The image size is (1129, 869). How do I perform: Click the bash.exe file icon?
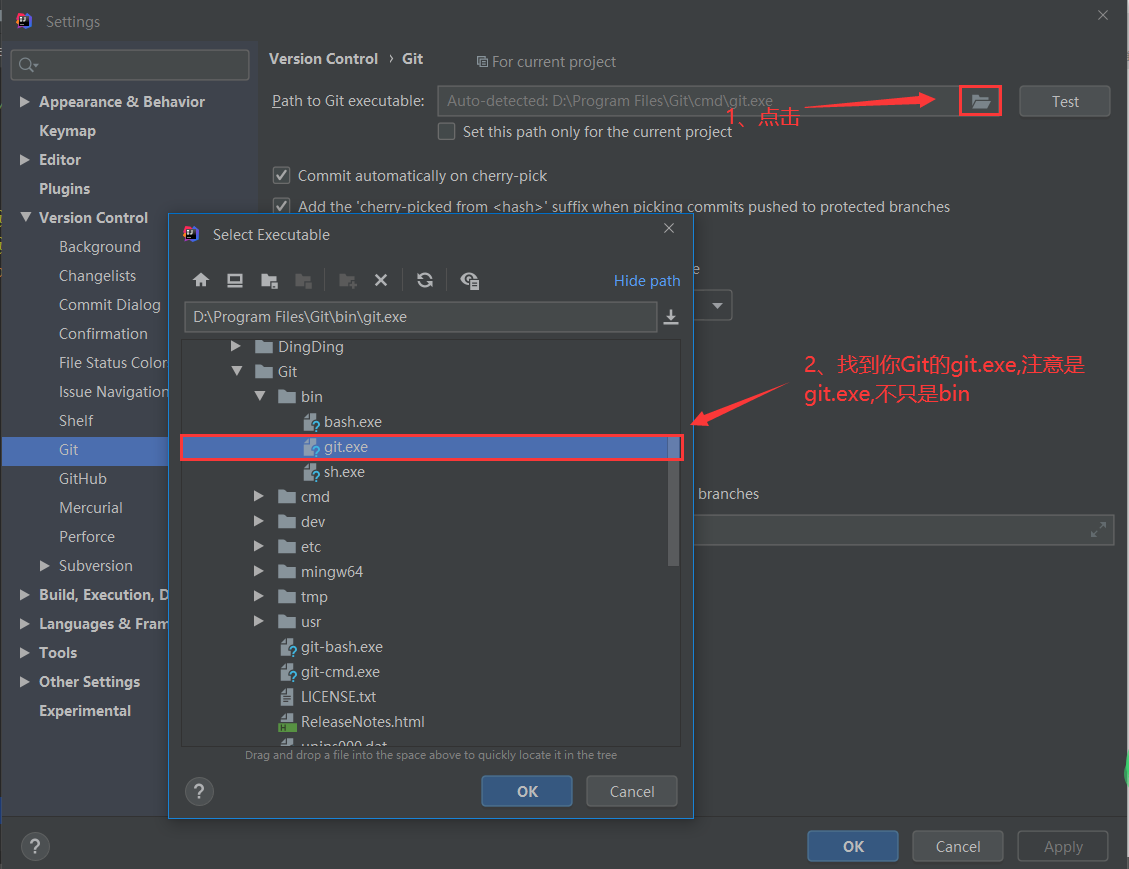pos(311,422)
